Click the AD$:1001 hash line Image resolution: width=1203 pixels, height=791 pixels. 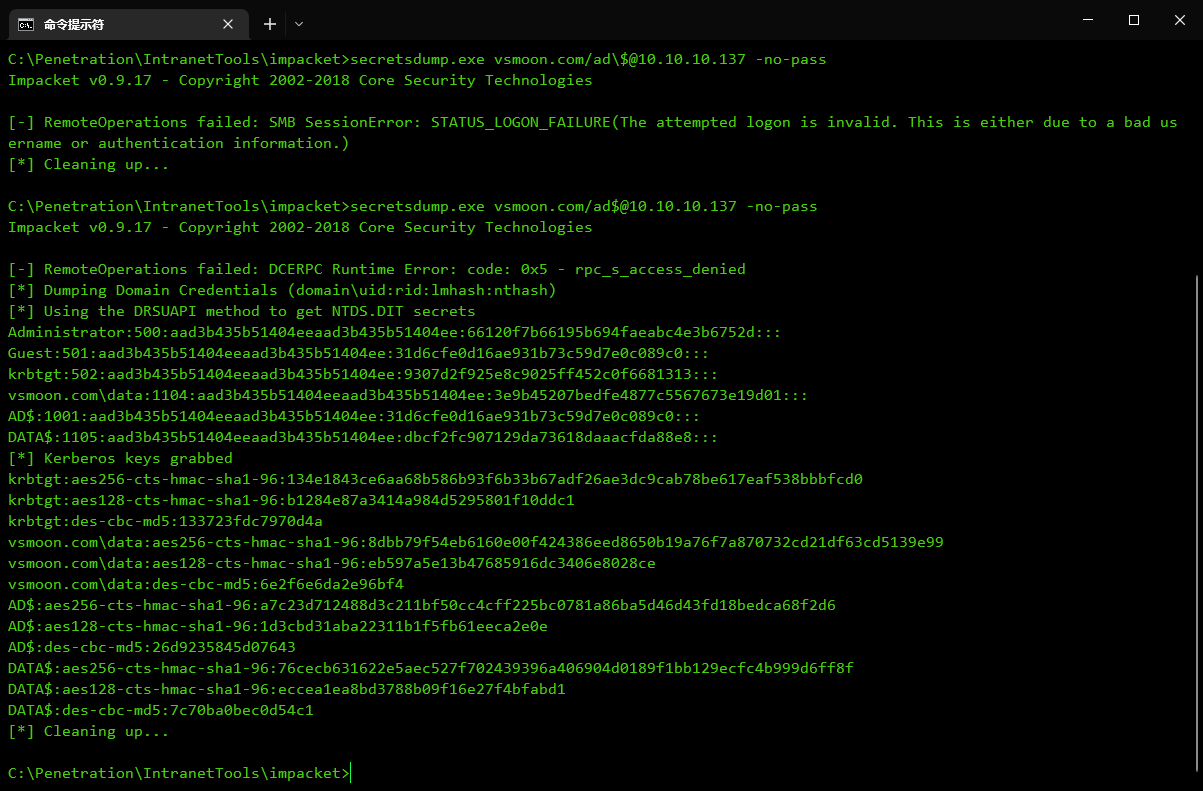point(354,416)
